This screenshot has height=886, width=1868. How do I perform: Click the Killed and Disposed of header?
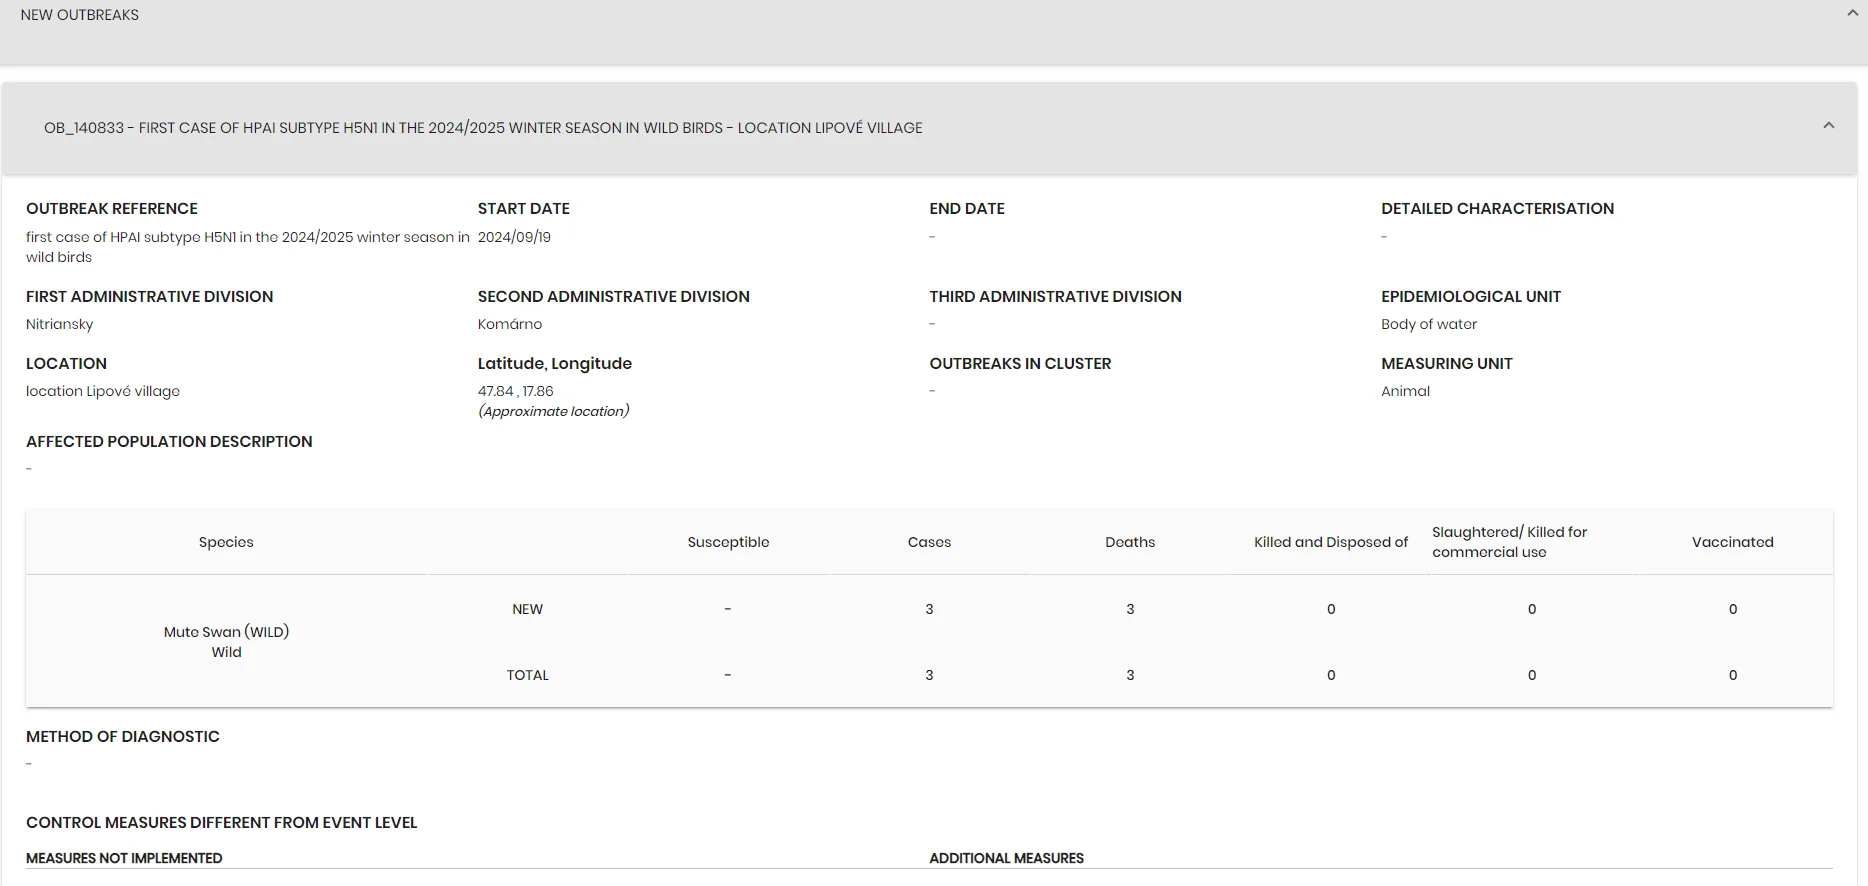[x=1331, y=542]
